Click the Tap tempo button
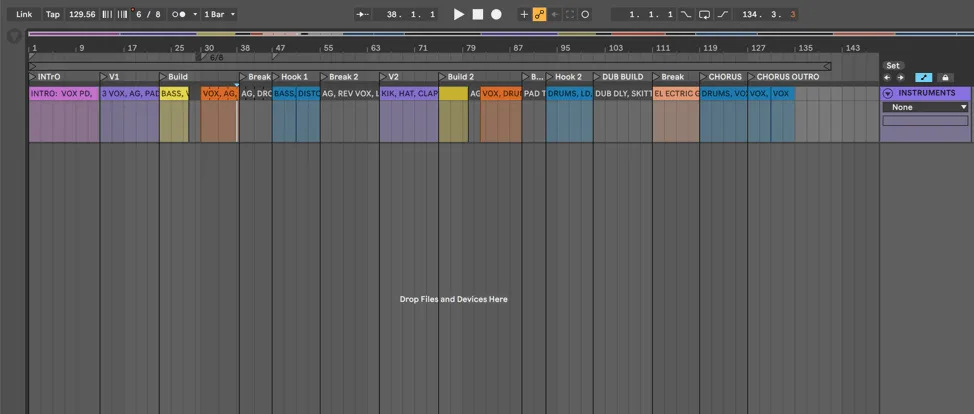 coord(53,14)
